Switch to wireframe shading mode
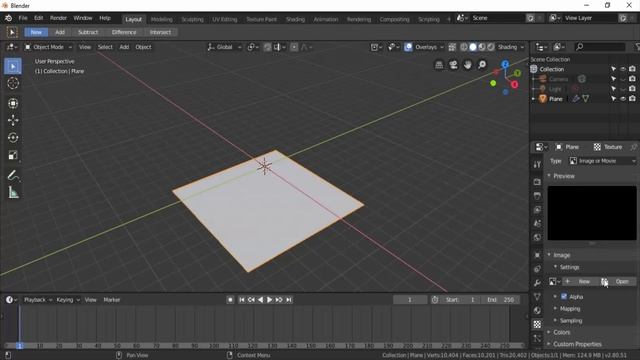The image size is (640, 360). coord(464,47)
